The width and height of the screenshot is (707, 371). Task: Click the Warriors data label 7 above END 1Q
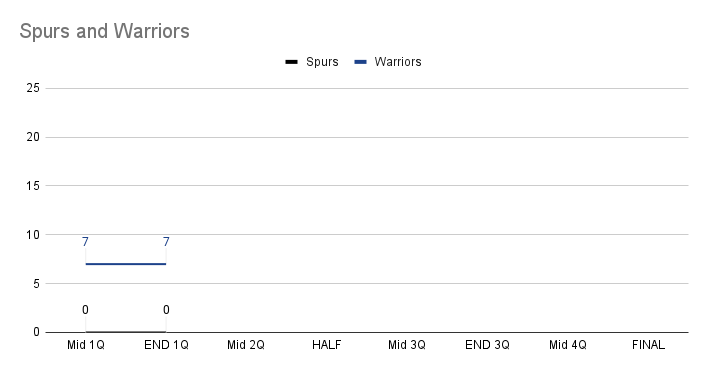(166, 242)
